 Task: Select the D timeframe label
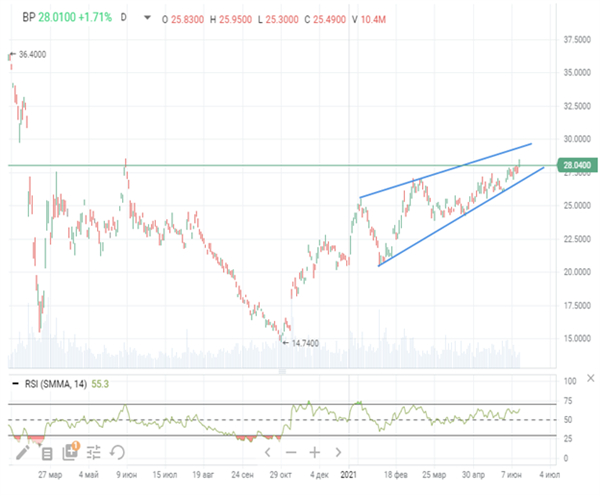(x=123, y=17)
